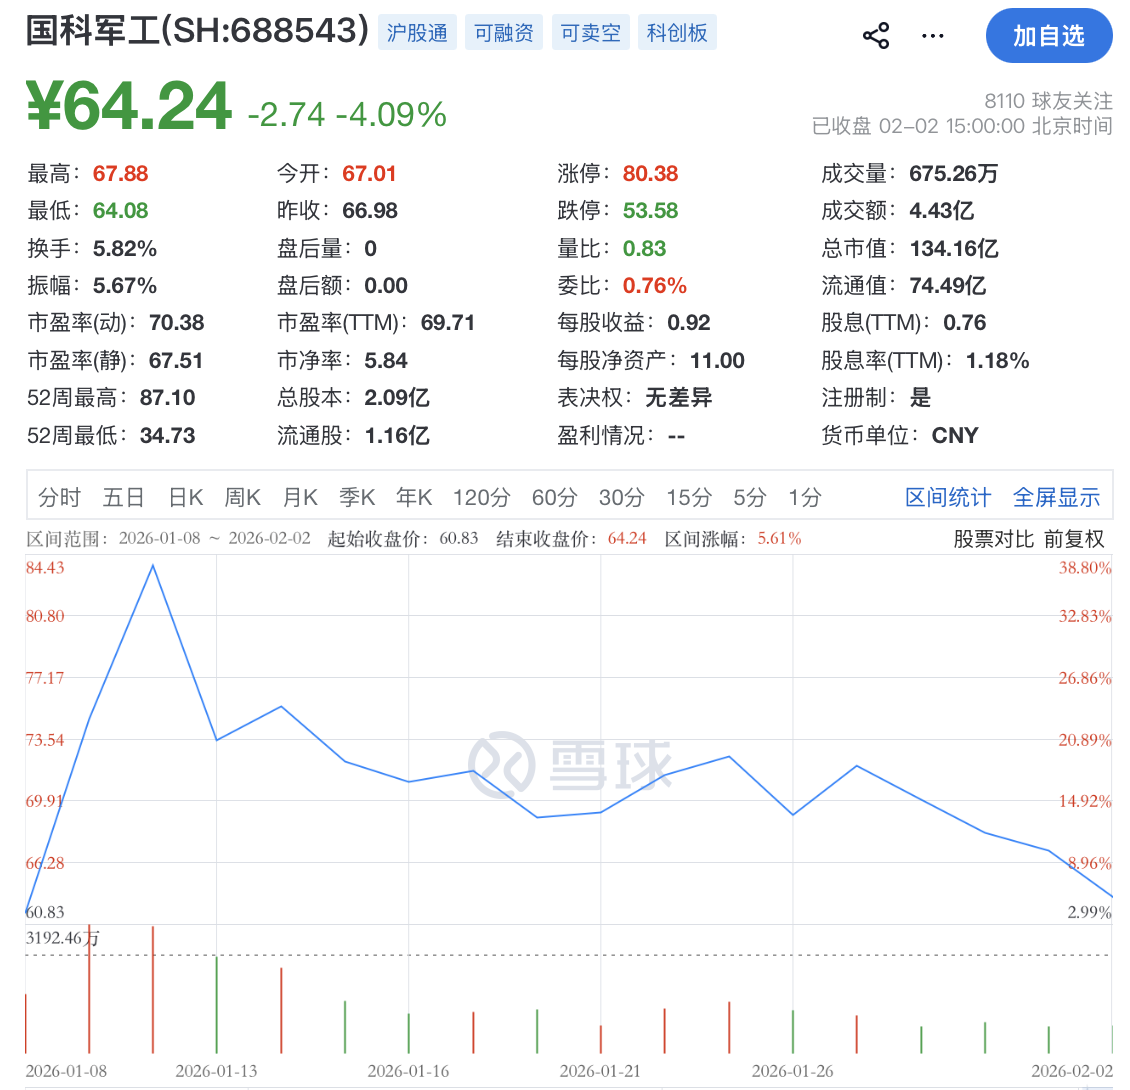Viewport: 1130px width, 1090px height.
Task: Select the 可融资 tag
Action: coord(503,33)
